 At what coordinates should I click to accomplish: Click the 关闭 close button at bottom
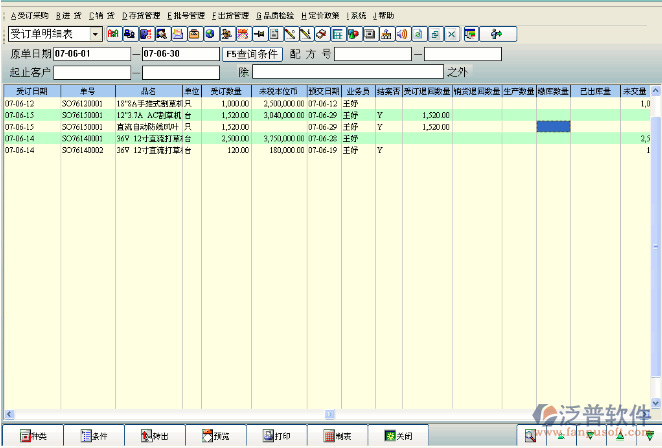pos(398,436)
